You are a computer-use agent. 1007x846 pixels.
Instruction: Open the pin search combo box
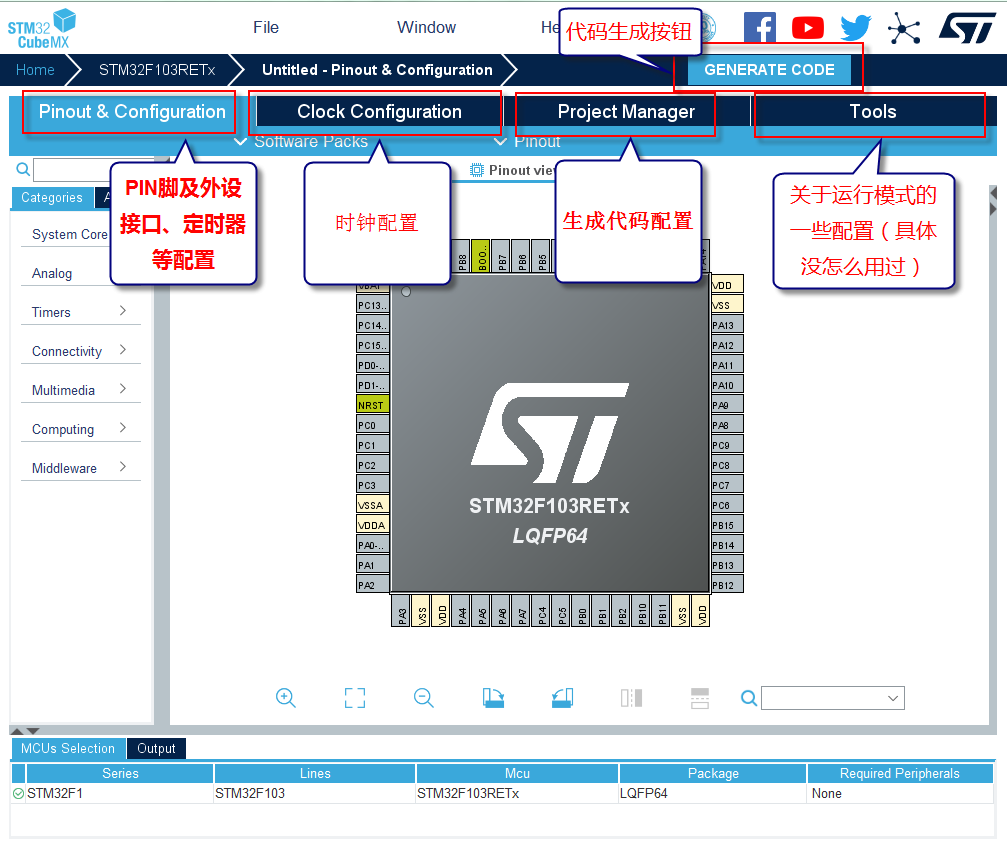[x=832, y=698]
